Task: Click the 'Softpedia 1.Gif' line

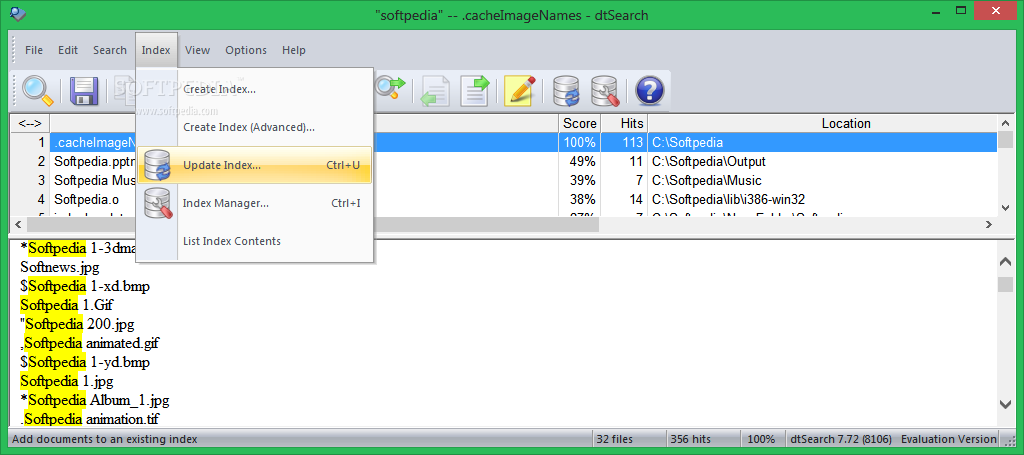Action: [x=67, y=305]
